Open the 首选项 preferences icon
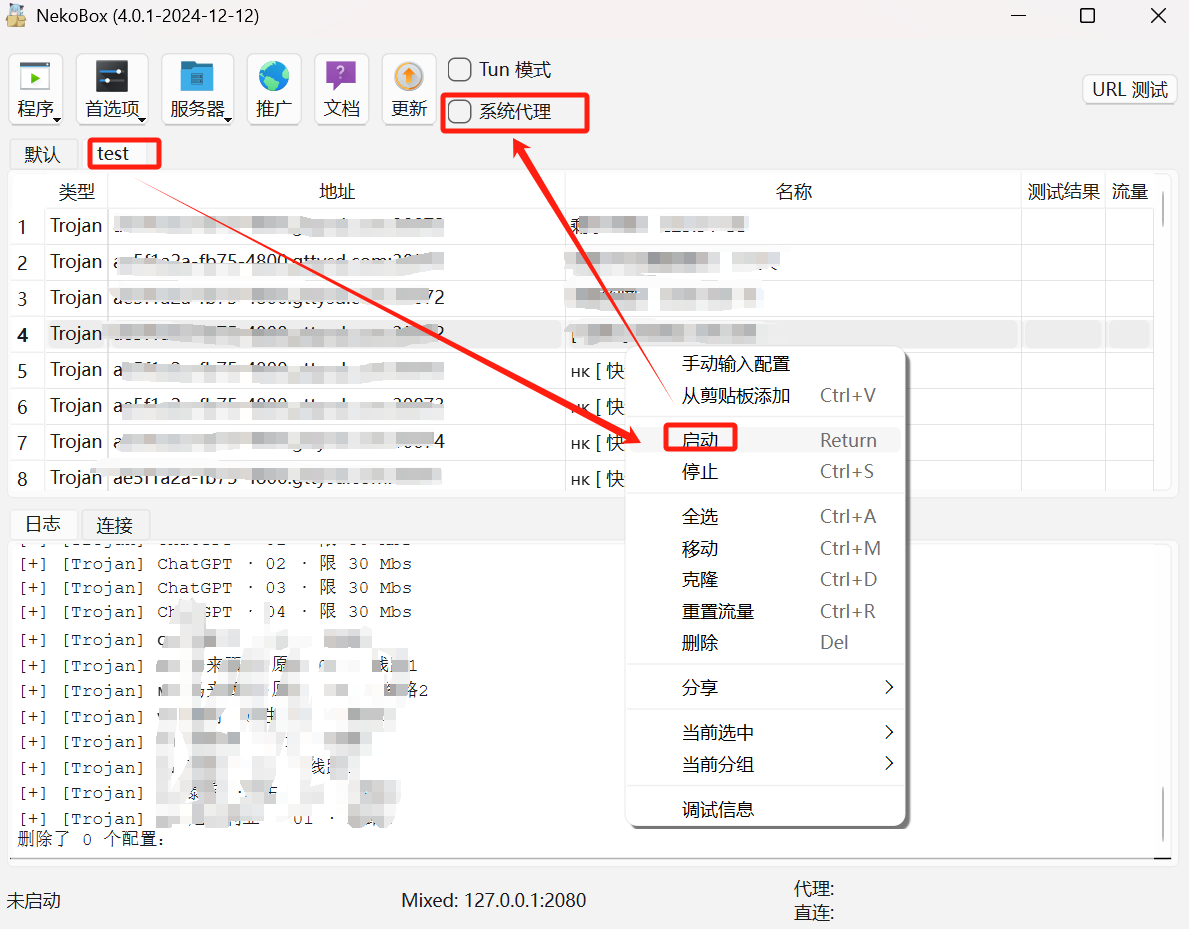 [x=112, y=89]
